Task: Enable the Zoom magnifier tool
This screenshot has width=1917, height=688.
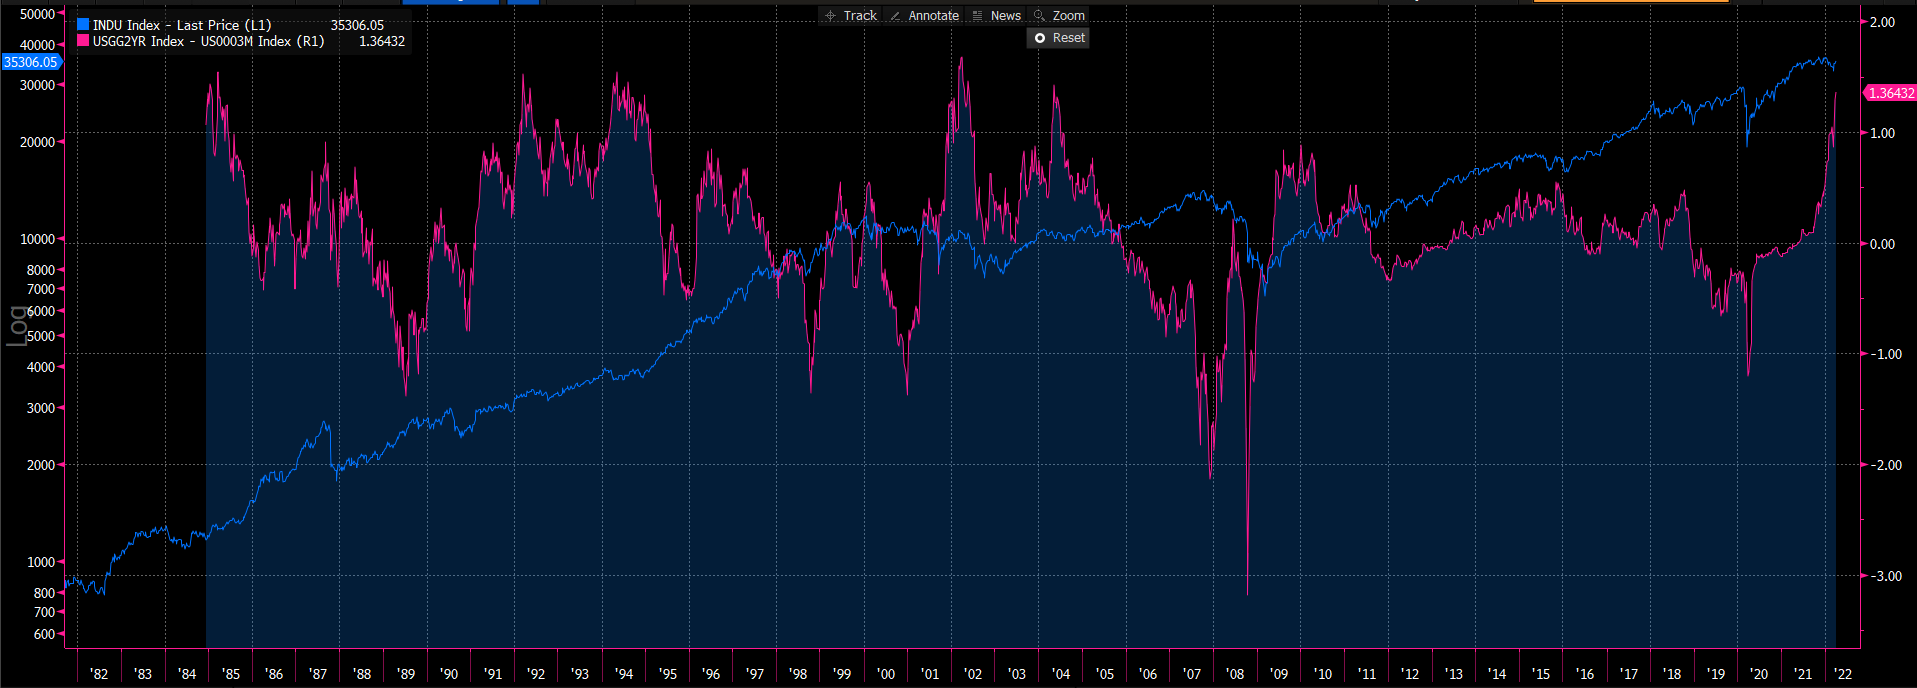Action: click(1059, 15)
